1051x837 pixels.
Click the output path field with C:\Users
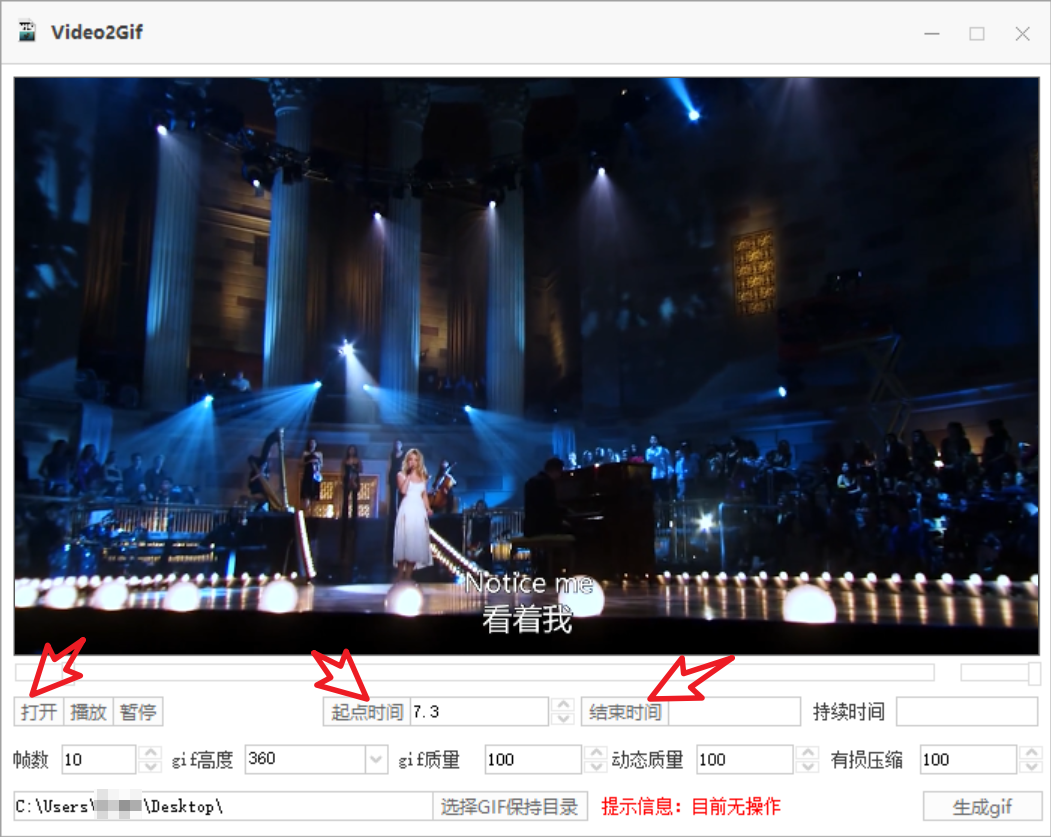(223, 806)
